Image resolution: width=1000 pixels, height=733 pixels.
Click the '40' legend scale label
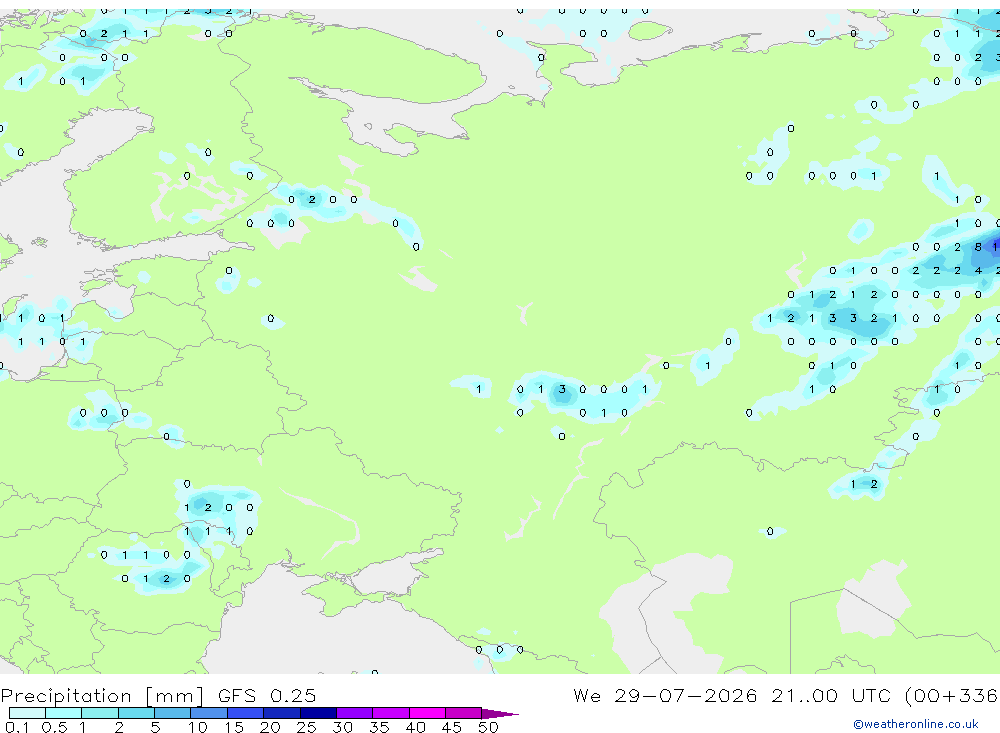point(415,727)
